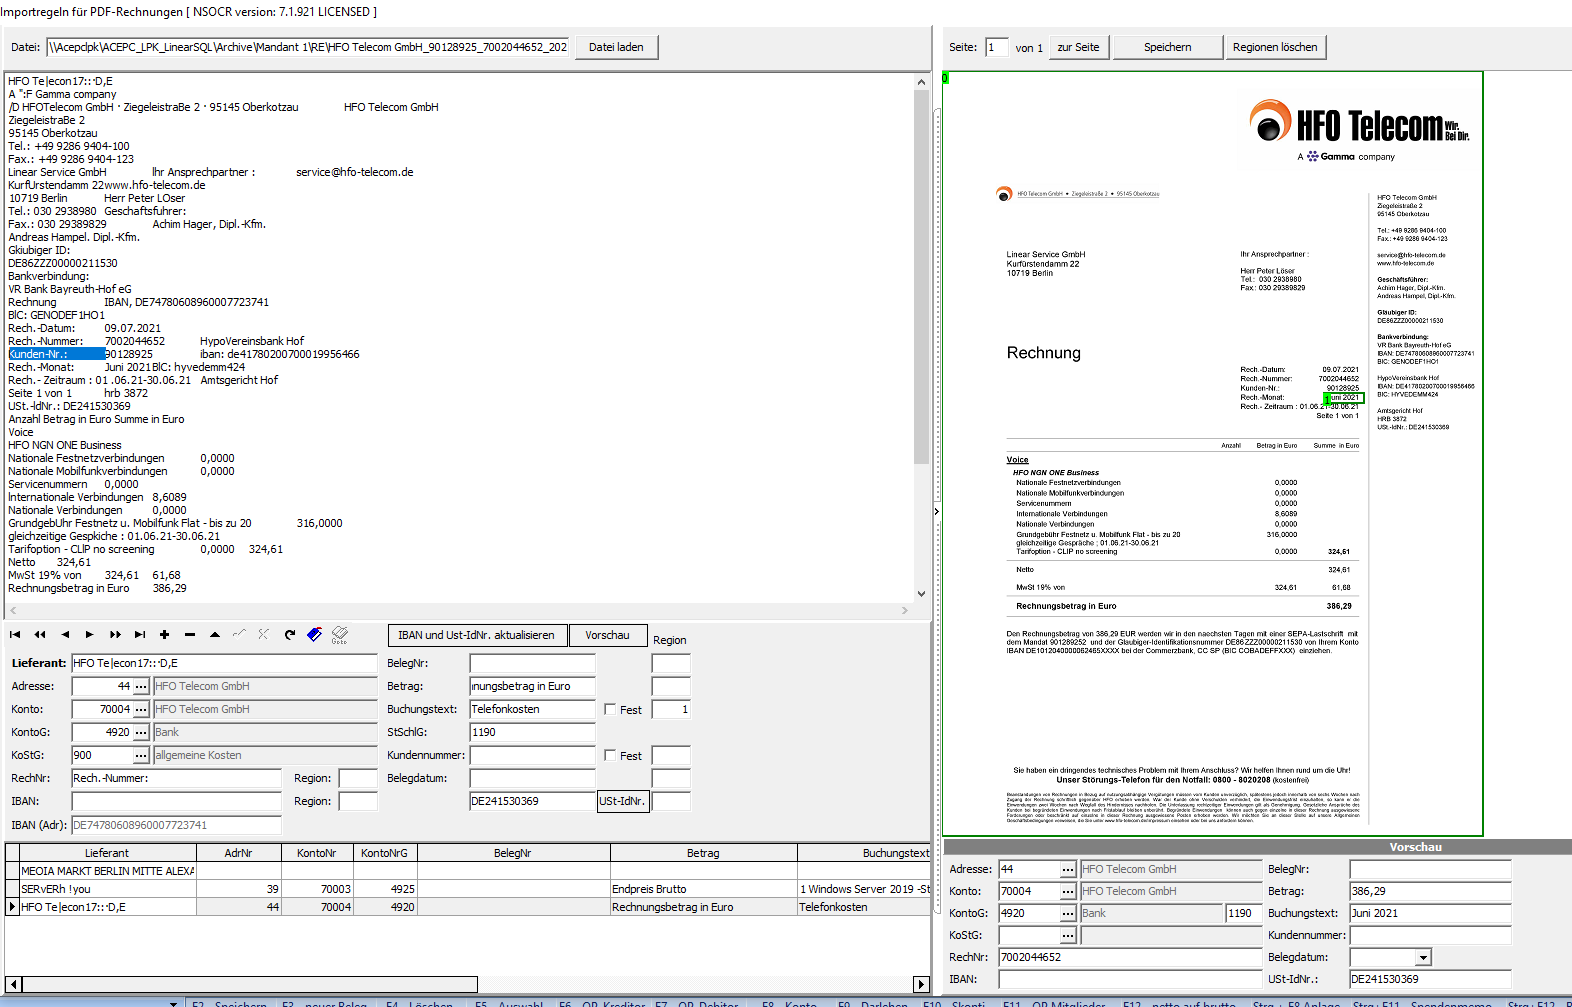
Task: Delete the current record with the minus icon
Action: click(x=190, y=635)
